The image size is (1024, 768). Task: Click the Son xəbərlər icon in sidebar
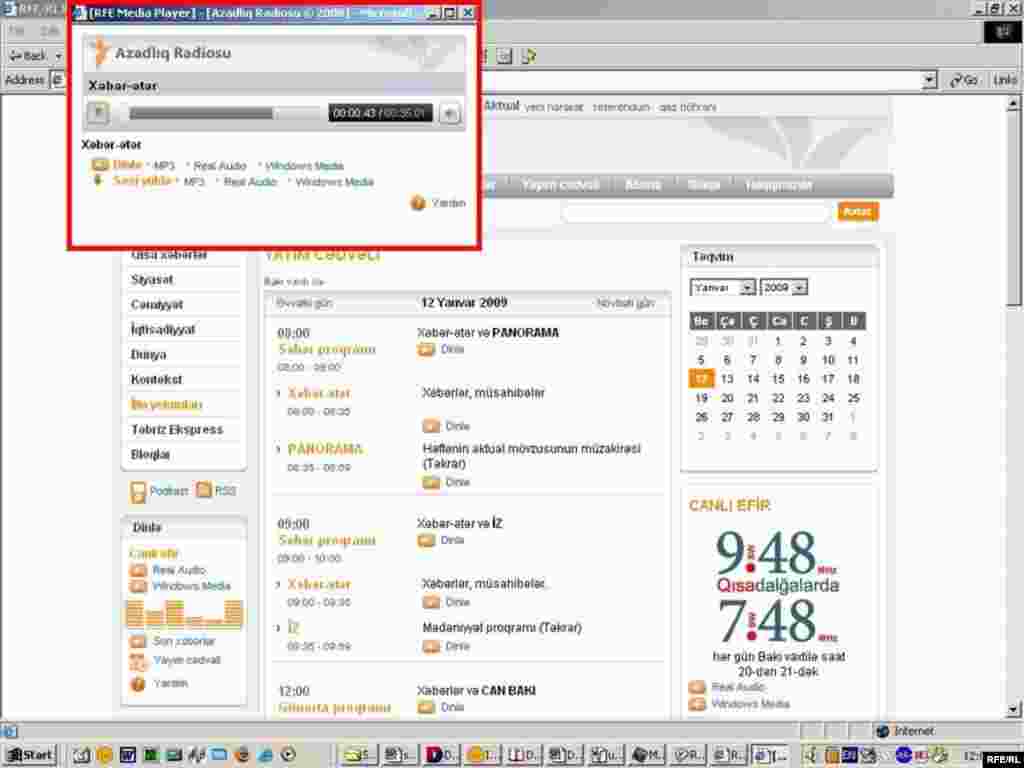tap(138, 641)
